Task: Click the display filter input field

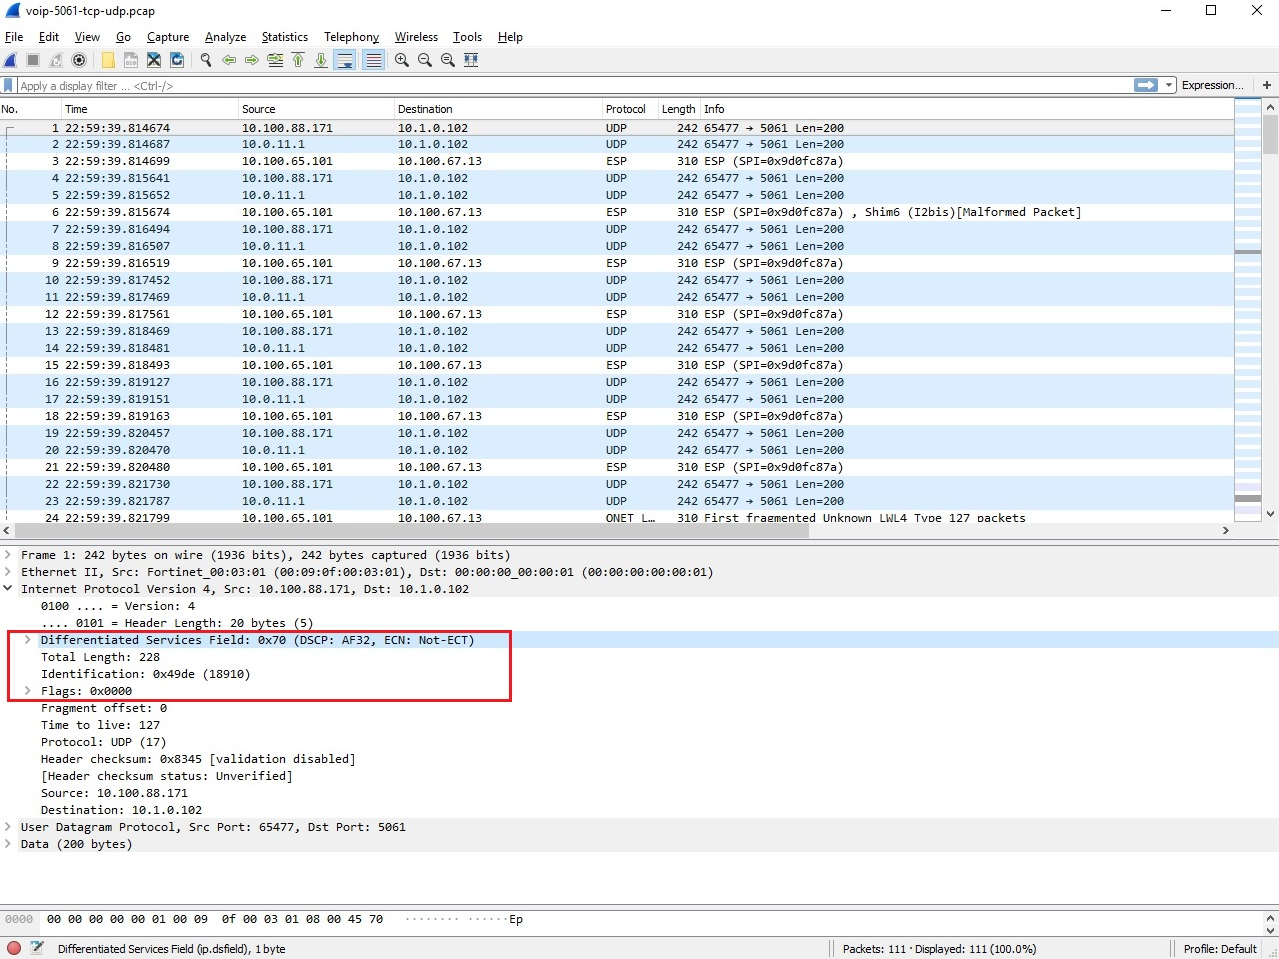Action: 500,85
